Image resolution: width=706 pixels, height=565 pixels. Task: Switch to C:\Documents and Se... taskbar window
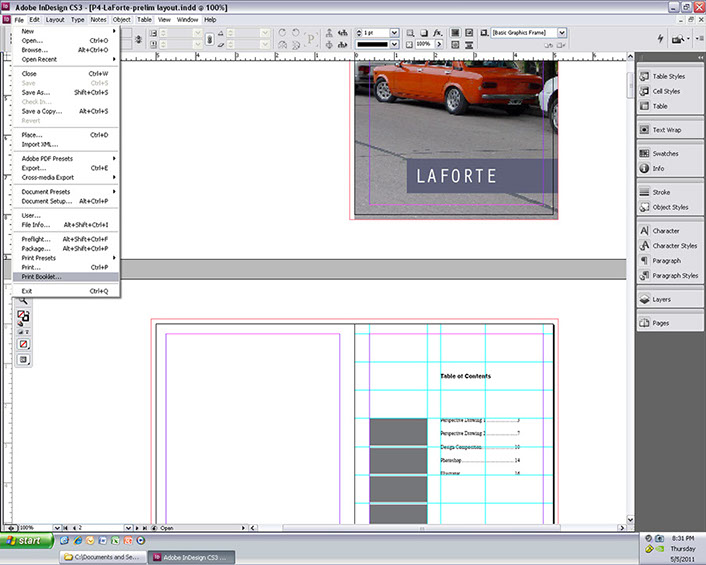[103, 557]
